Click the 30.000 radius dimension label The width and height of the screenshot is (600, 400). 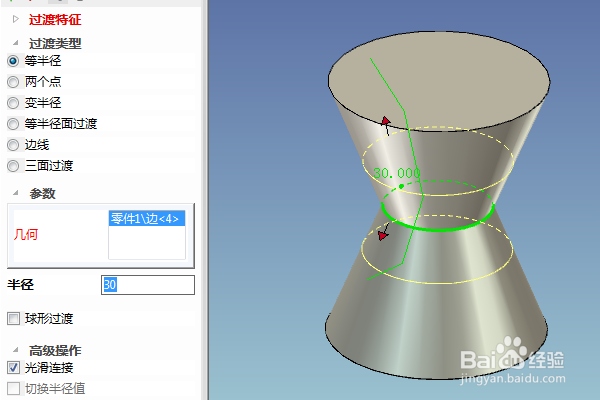(x=397, y=173)
